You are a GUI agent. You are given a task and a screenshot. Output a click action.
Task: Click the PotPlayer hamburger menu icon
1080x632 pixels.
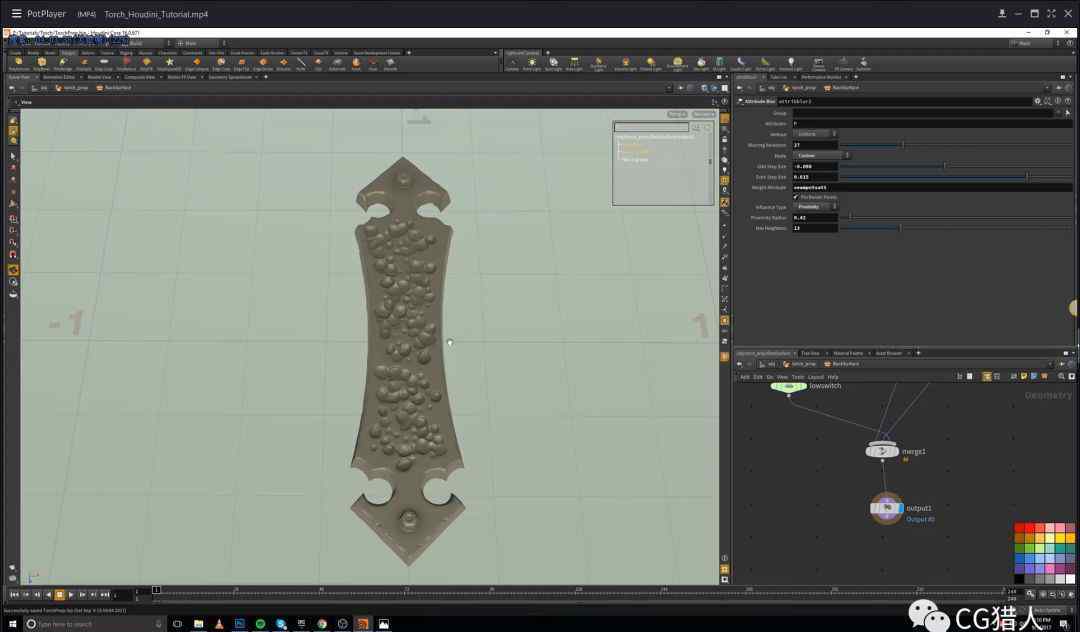16,14
